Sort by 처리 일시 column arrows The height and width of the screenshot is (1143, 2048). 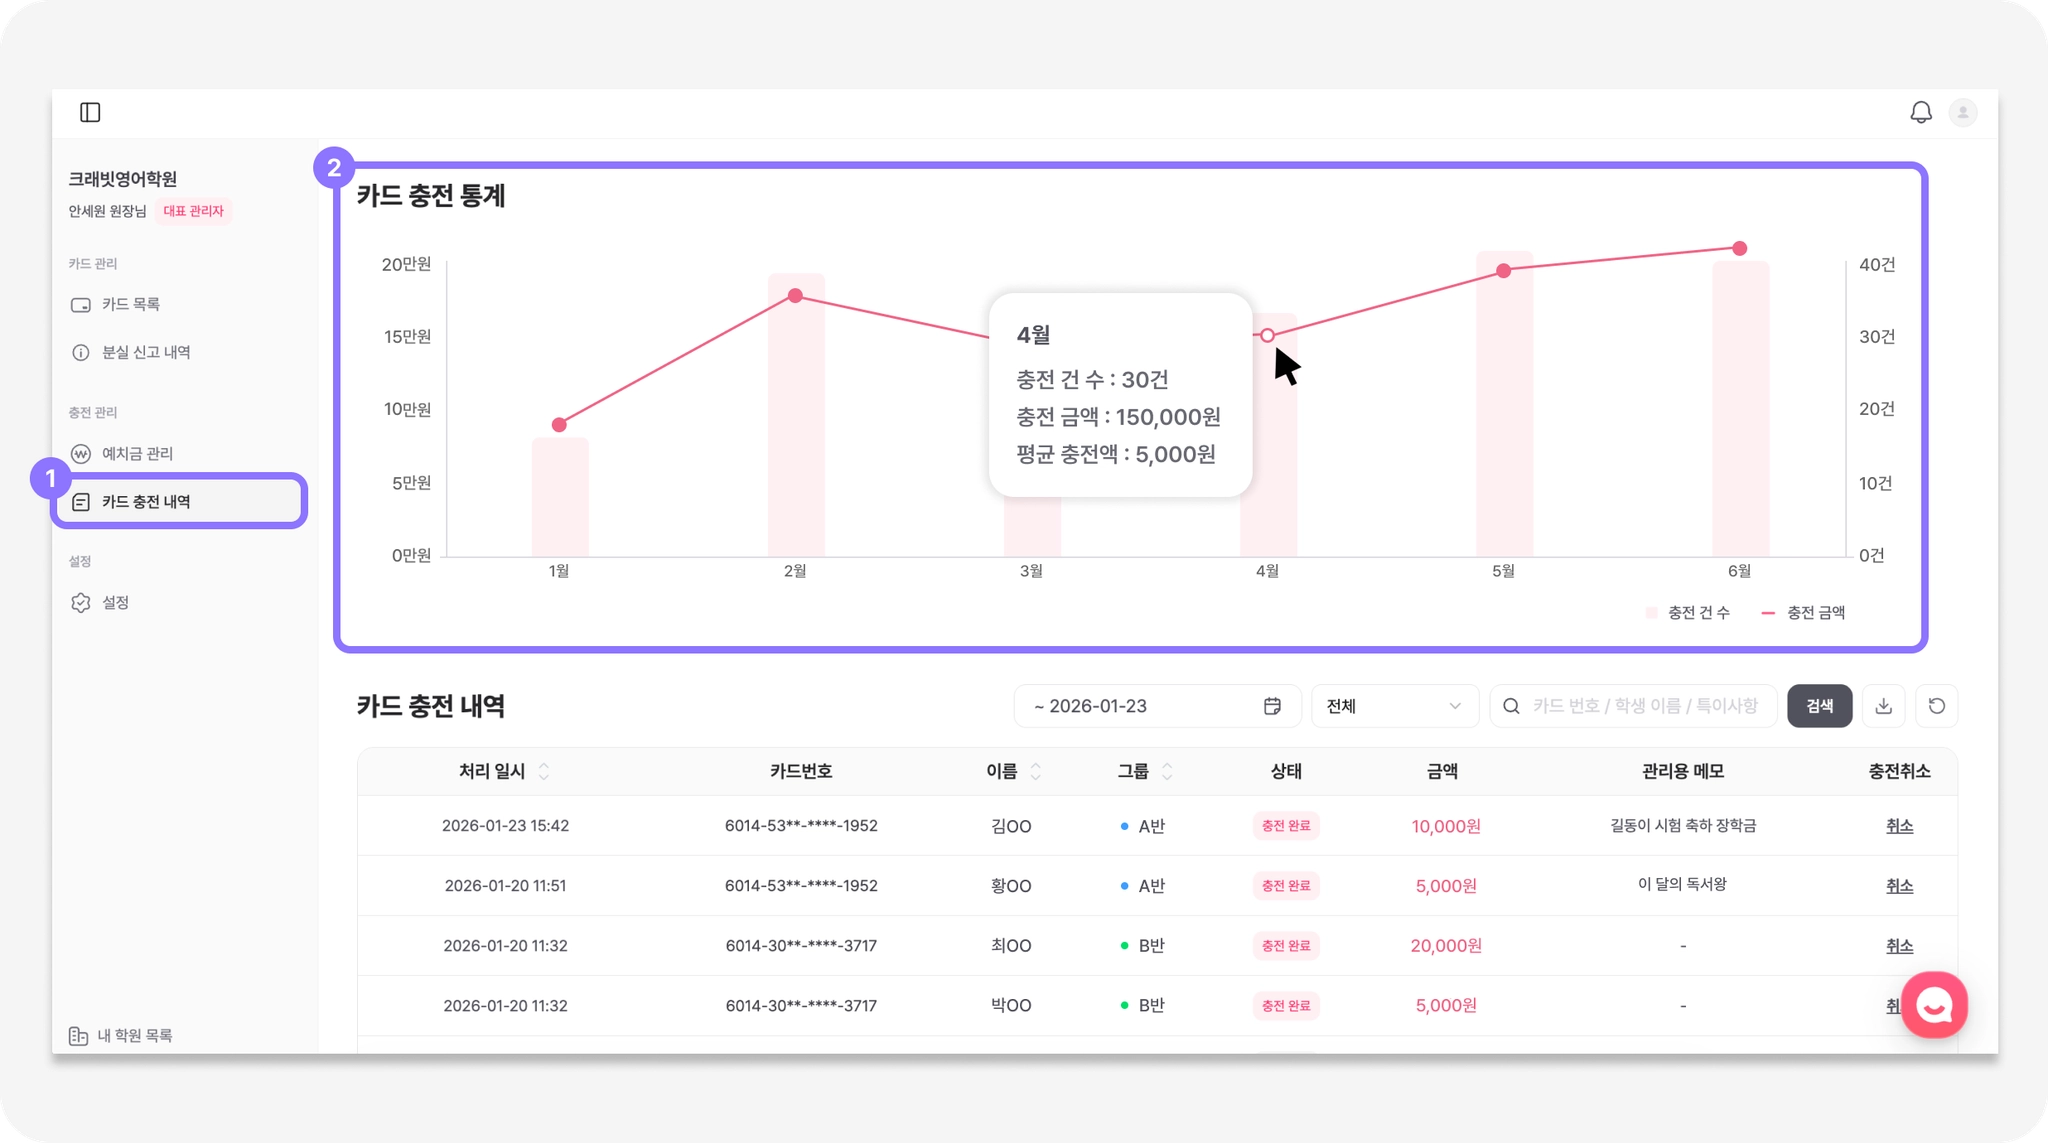(544, 771)
